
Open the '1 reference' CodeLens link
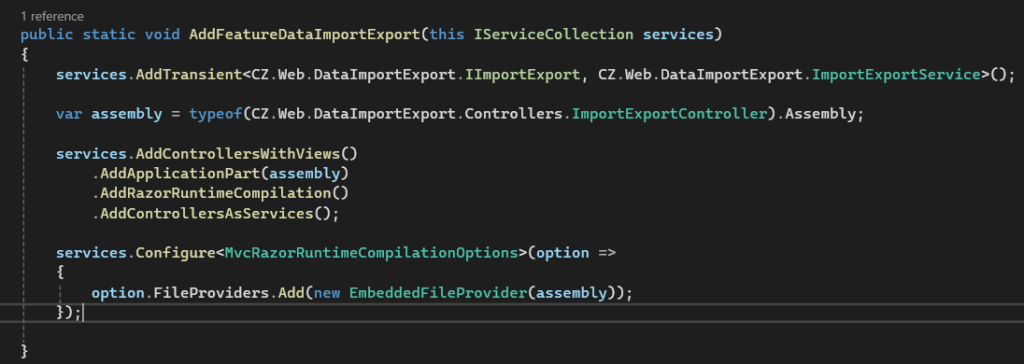[52, 16]
